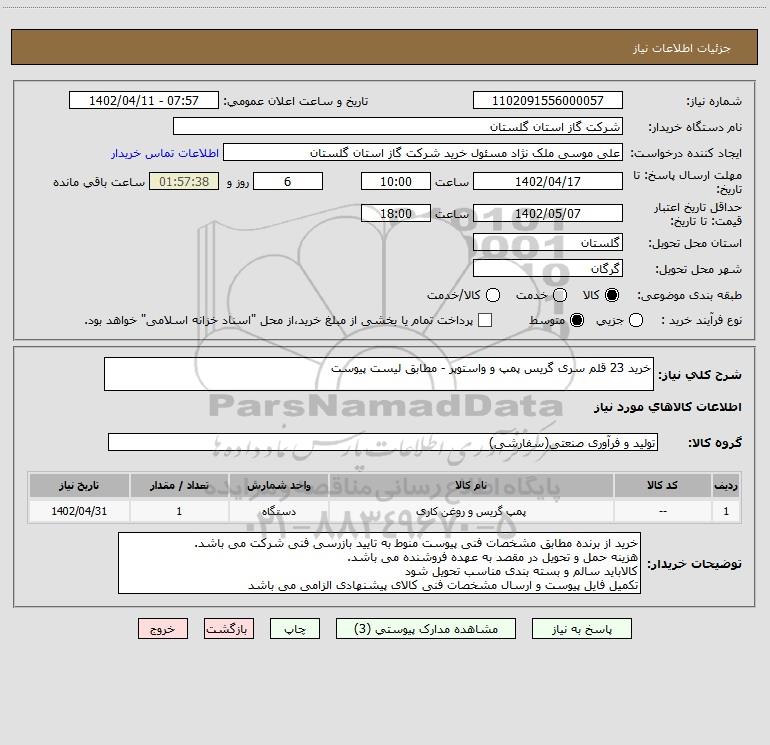Select the خدمت radio button
770x745 pixels.
[560, 295]
